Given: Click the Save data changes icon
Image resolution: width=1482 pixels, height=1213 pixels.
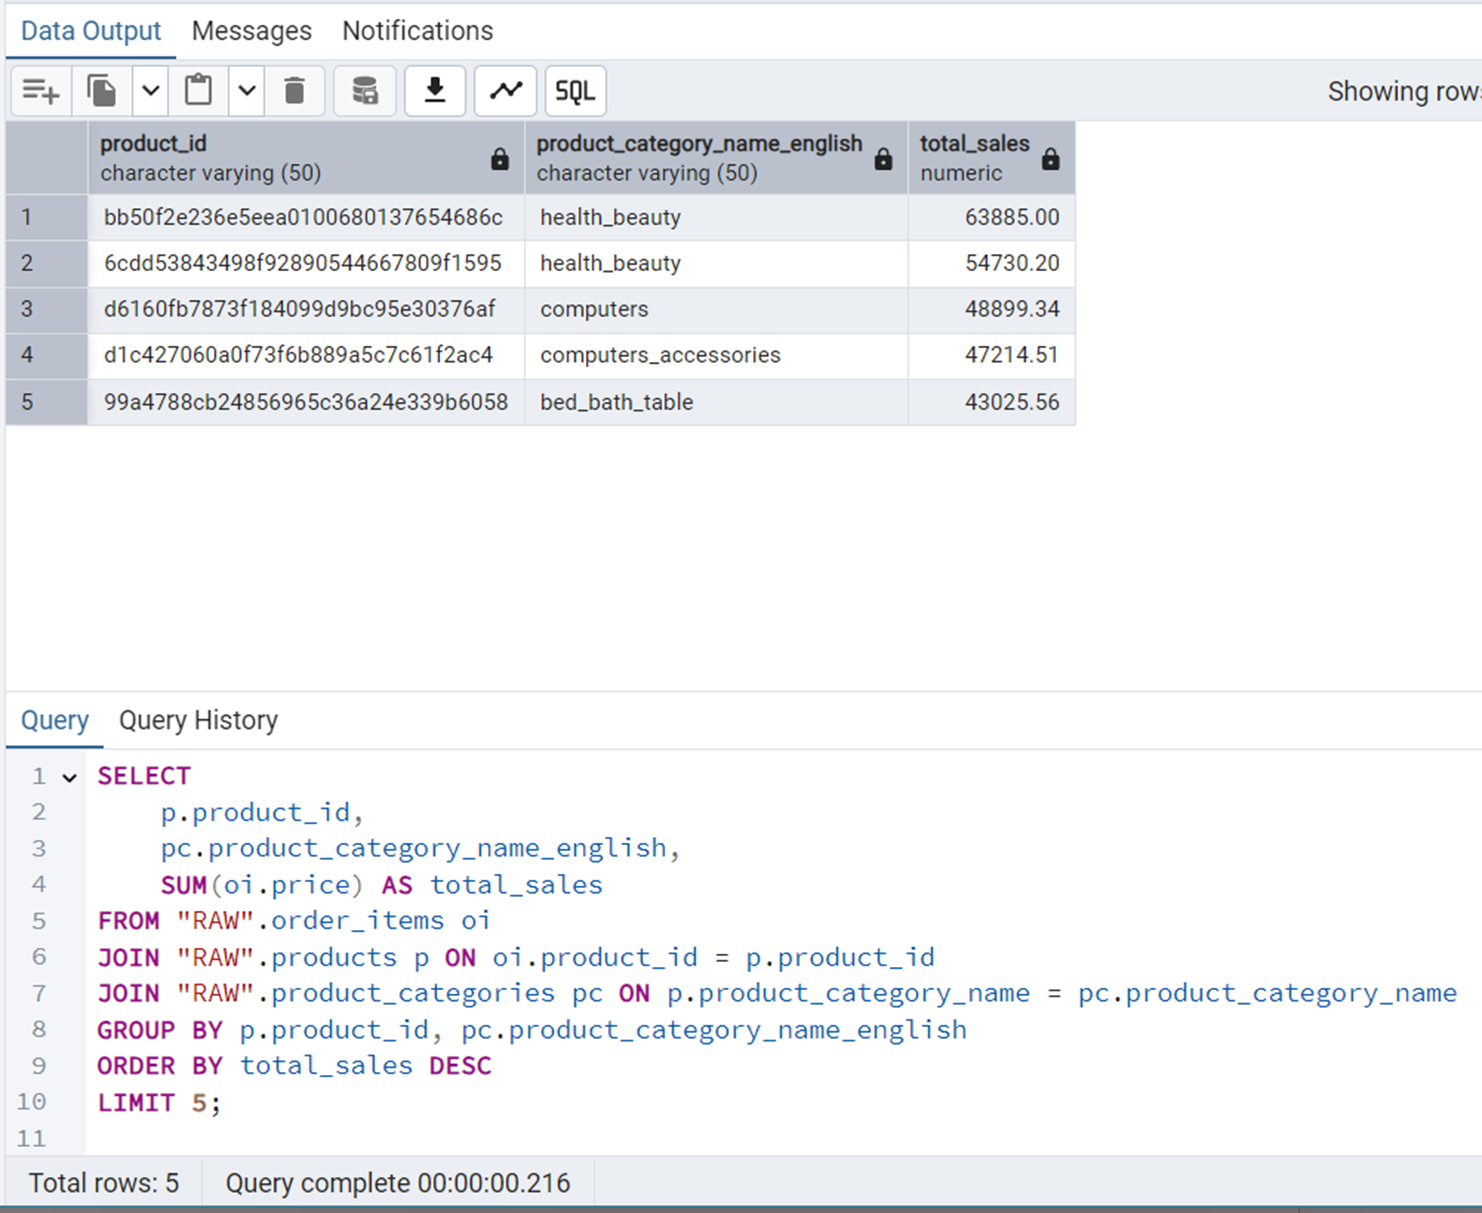Looking at the screenshot, I should 365,91.
